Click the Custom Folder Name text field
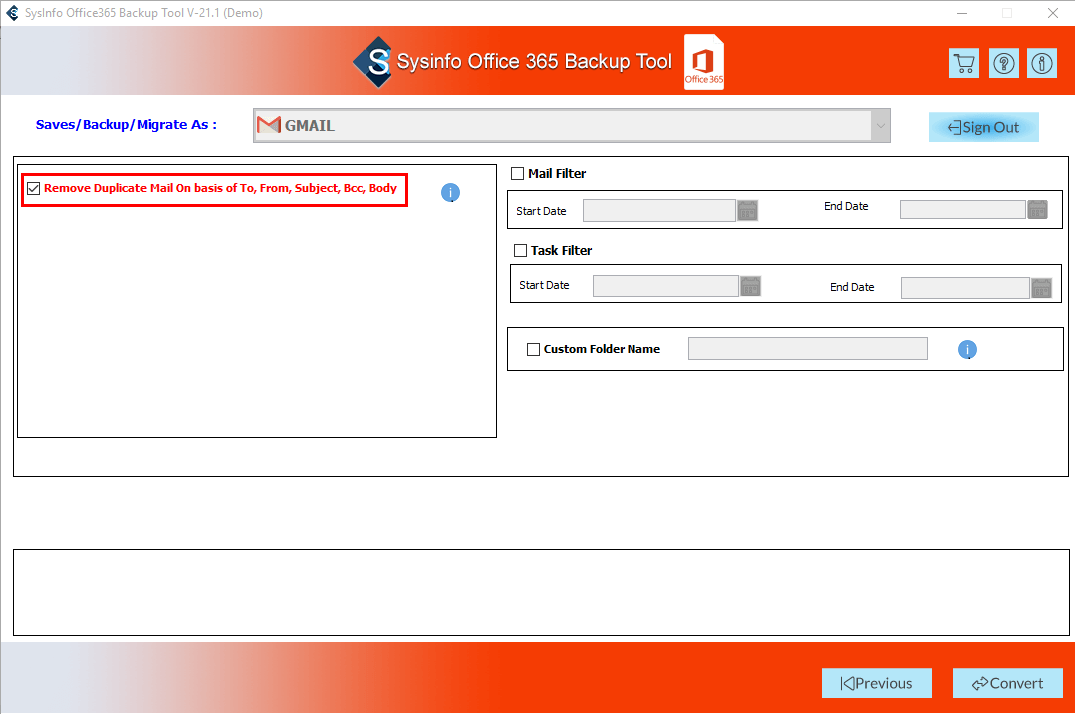Image resolution: width=1075 pixels, height=714 pixels. 808,348
